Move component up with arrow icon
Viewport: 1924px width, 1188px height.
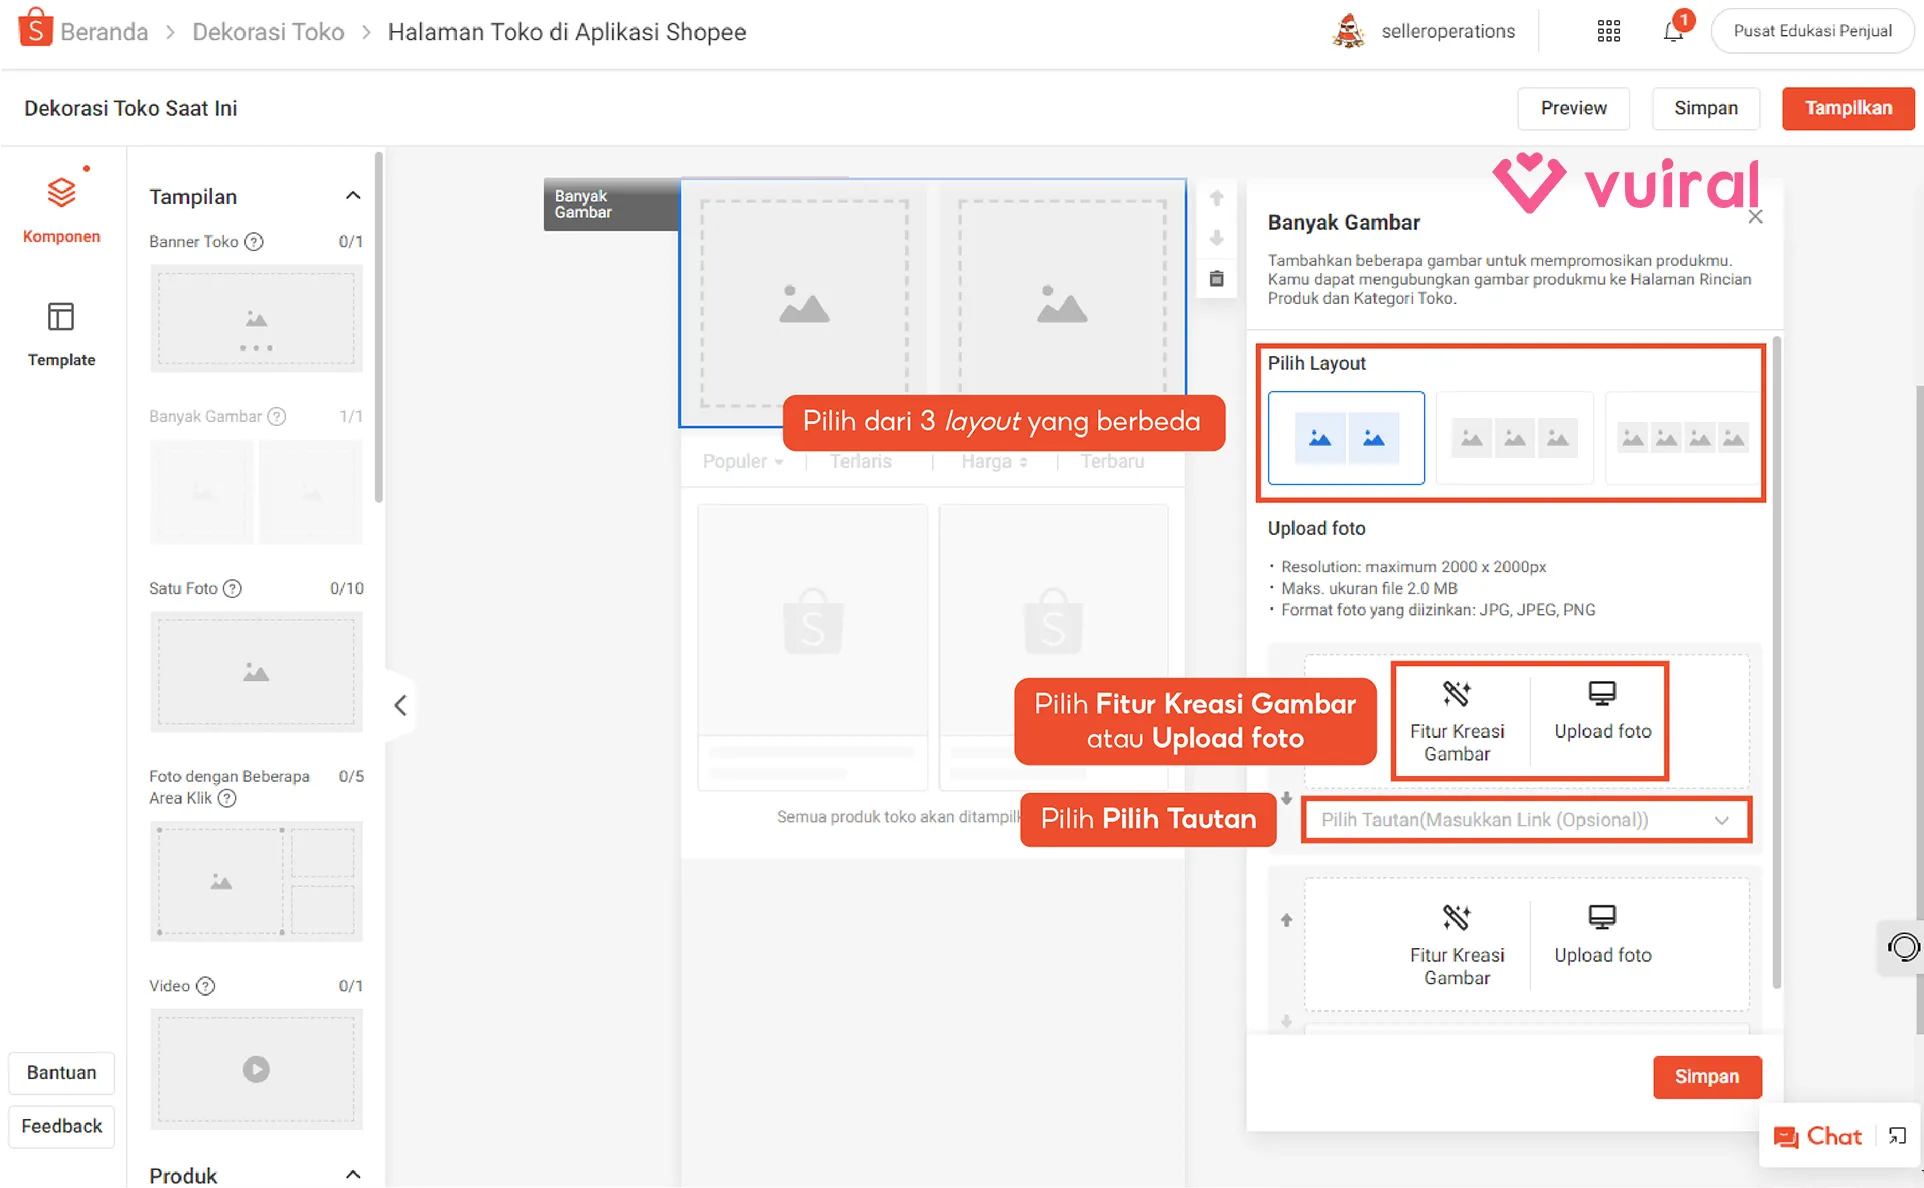point(1216,198)
